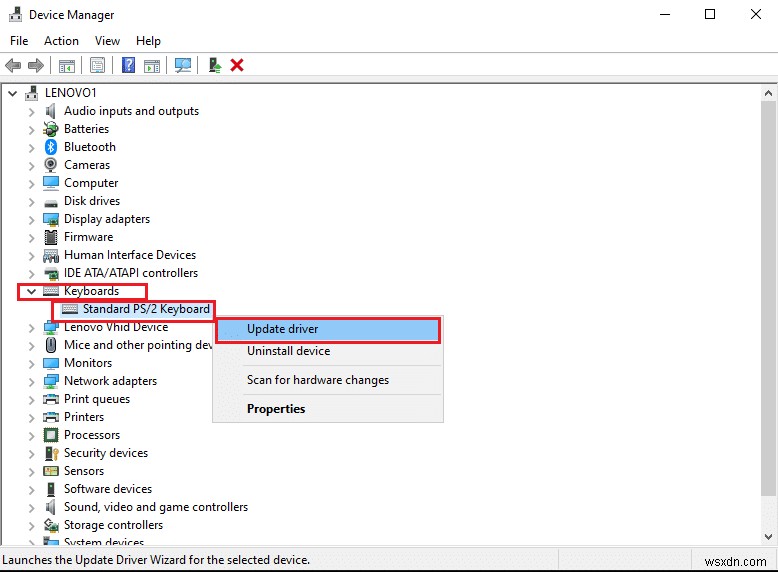Image resolution: width=778 pixels, height=572 pixels.
Task: Expand the Bluetooth category
Action: click(x=31, y=148)
